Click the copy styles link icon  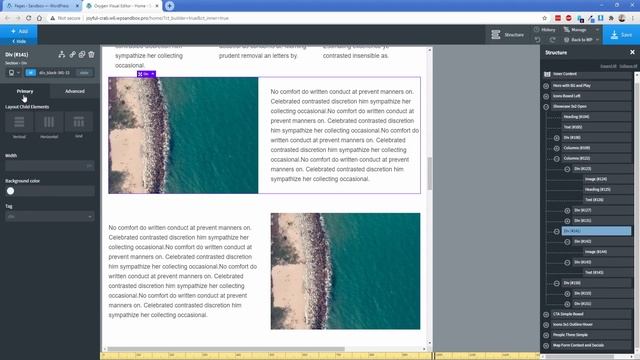tap(72, 54)
